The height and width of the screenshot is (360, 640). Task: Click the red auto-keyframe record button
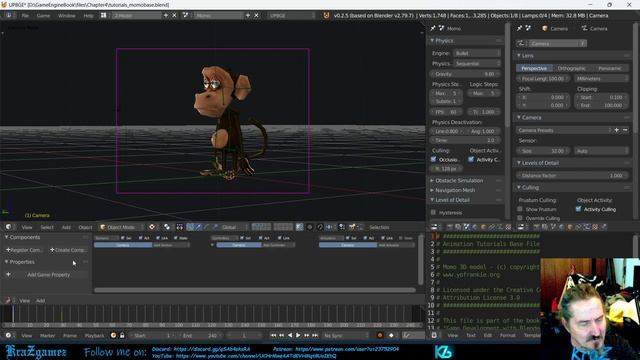click(380, 335)
